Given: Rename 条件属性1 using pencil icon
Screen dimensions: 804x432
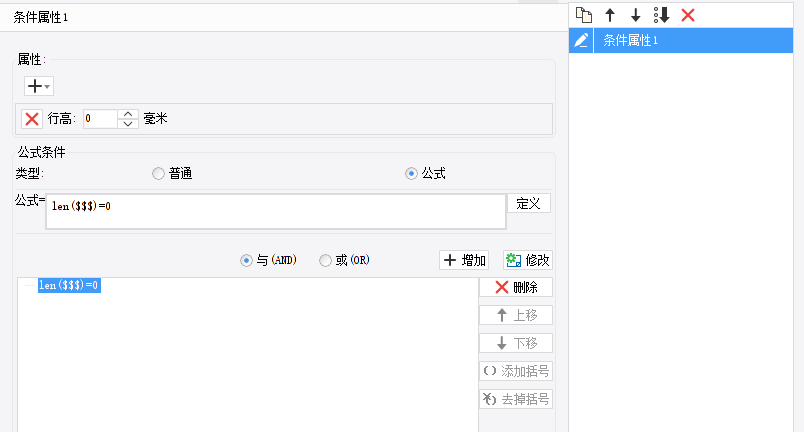Looking at the screenshot, I should click(x=581, y=40).
